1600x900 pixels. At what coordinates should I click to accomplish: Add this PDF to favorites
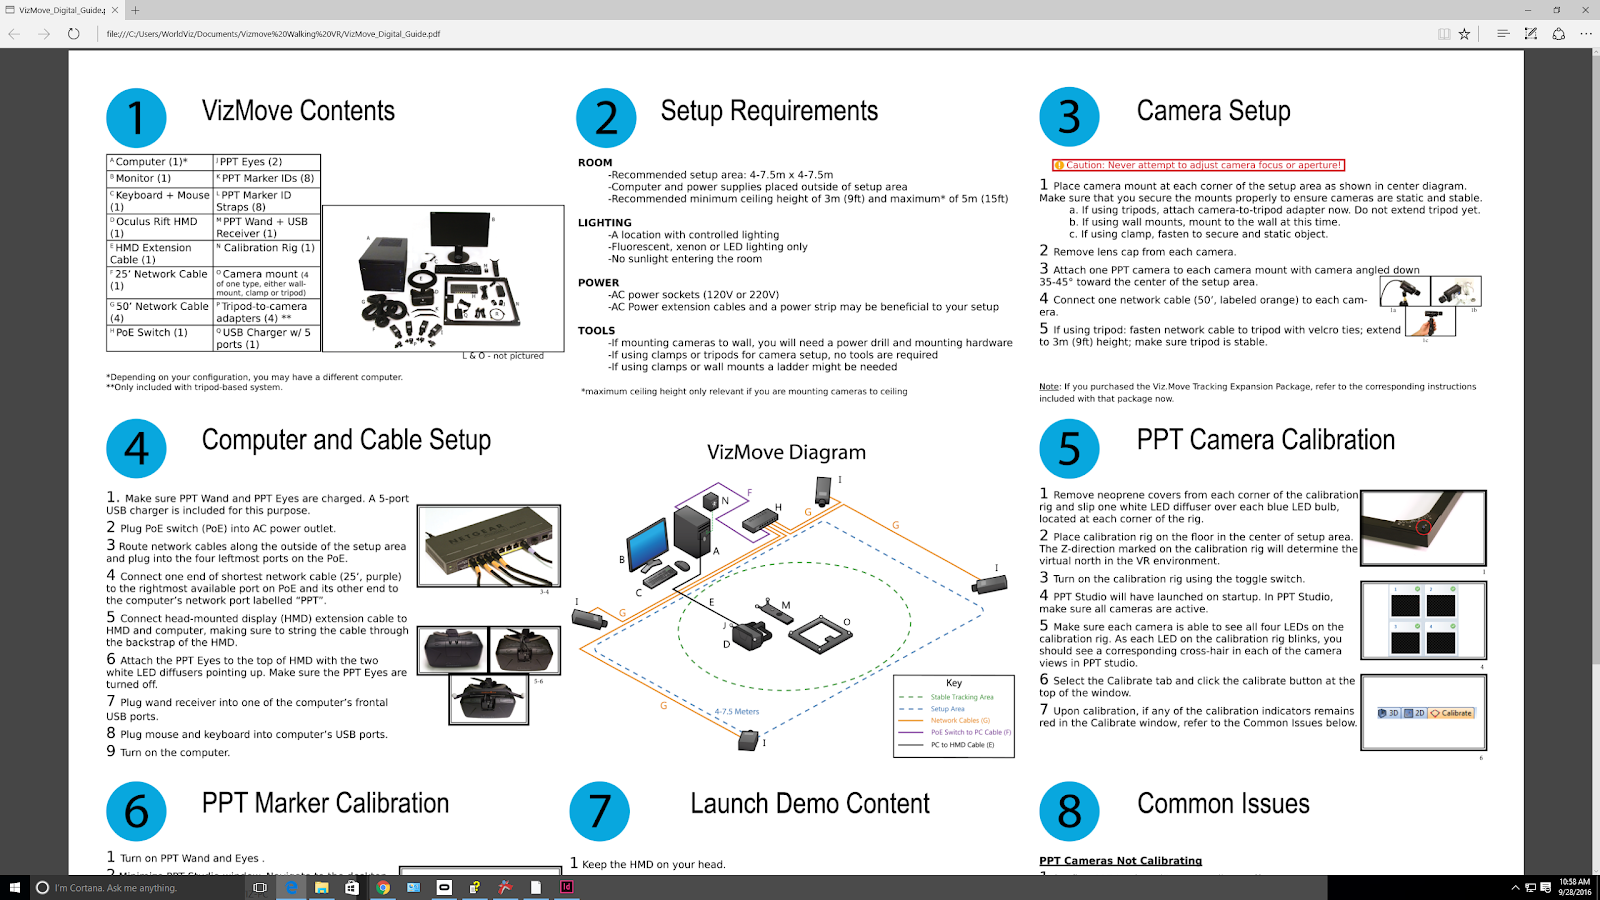click(1465, 33)
